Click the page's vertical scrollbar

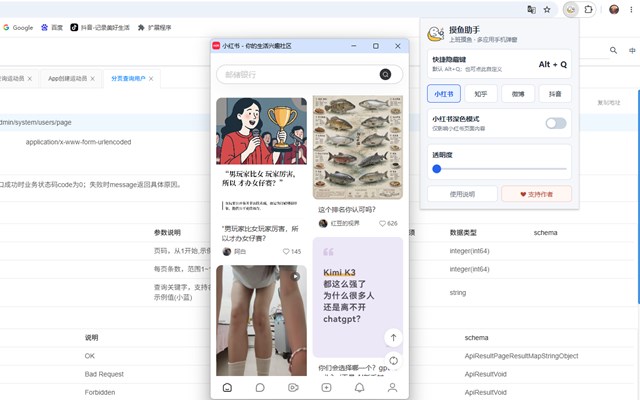[x=638, y=196]
